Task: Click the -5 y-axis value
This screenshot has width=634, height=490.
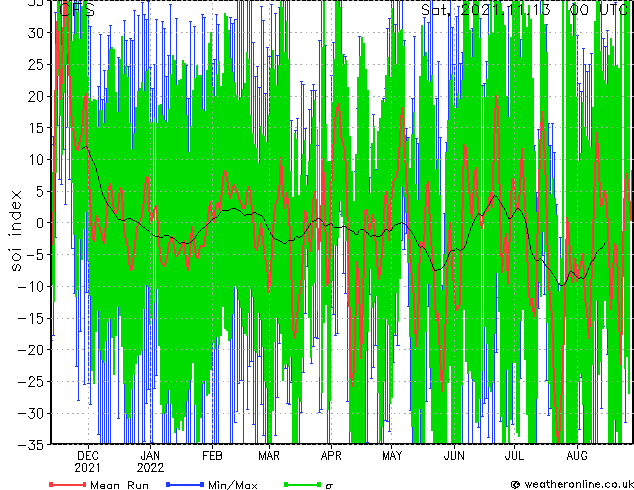Action: [36, 255]
